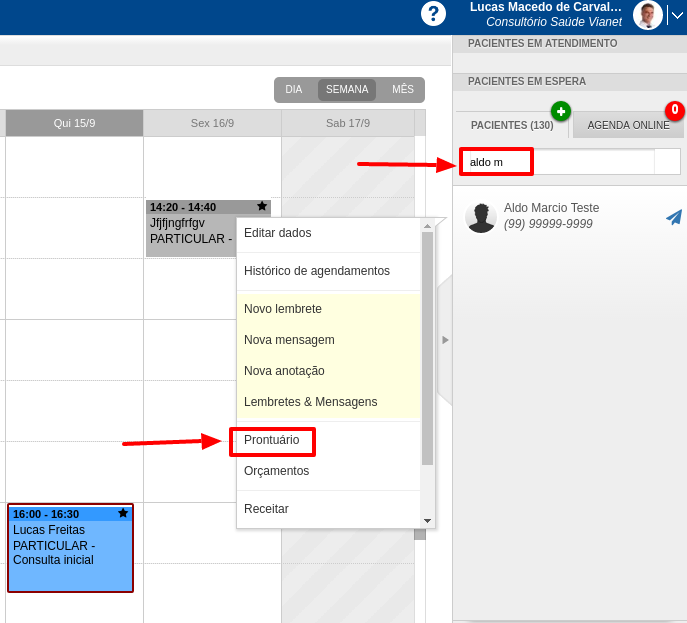Collapse the side panel with the arrow handle
Image resolution: width=687 pixels, height=623 pixels.
[x=445, y=340]
